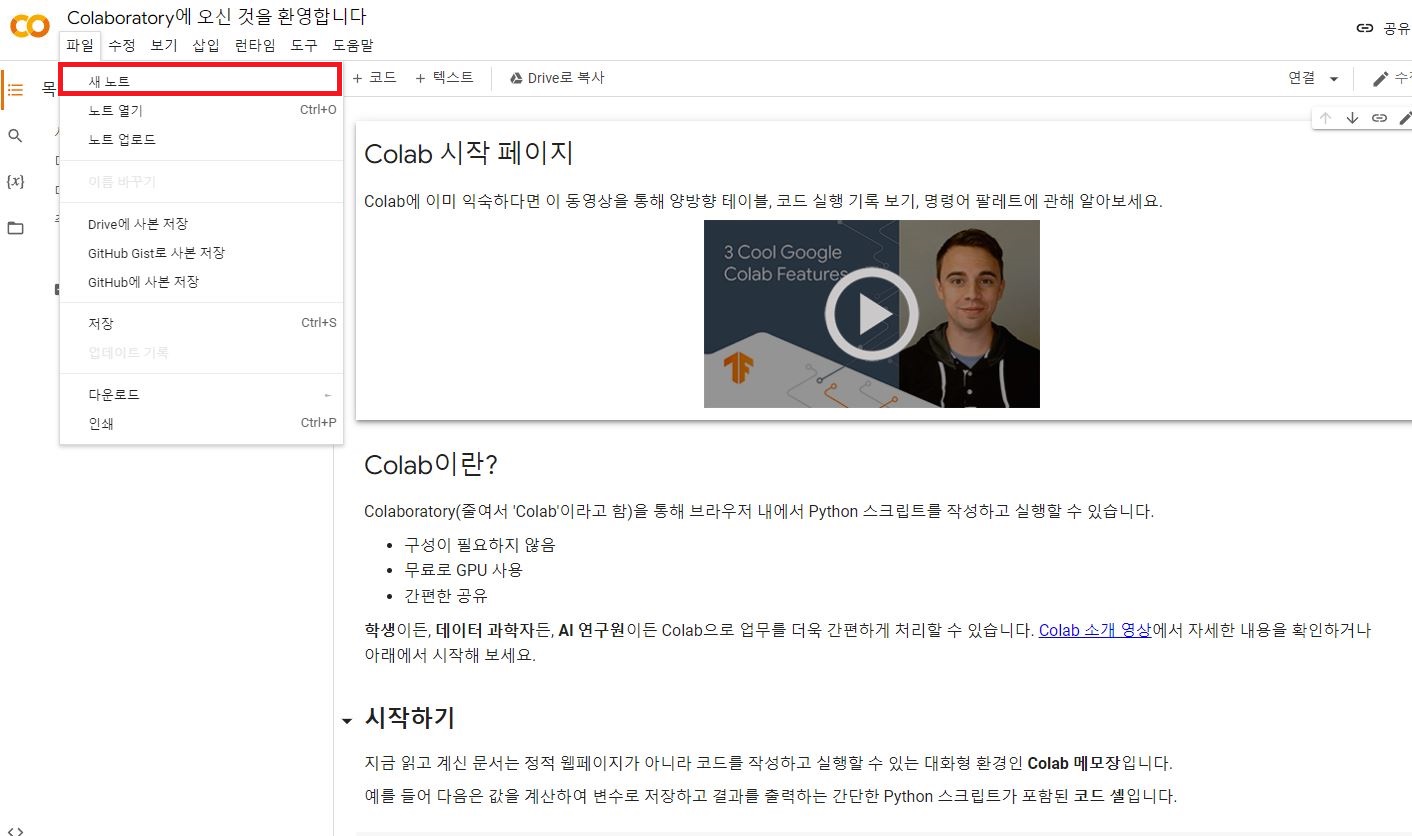Viewport: 1412px width, 836px height.
Task: Open the 보기 menu
Action: [x=164, y=45]
